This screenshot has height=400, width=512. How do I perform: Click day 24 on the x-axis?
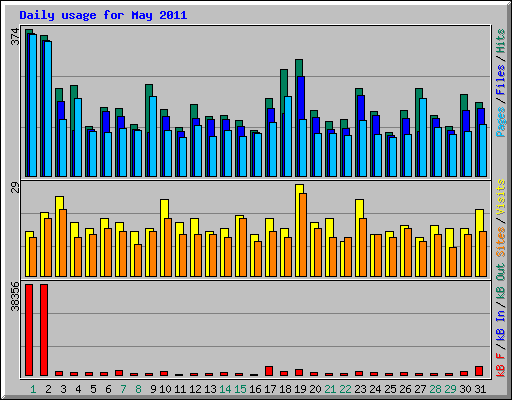pos(375,389)
